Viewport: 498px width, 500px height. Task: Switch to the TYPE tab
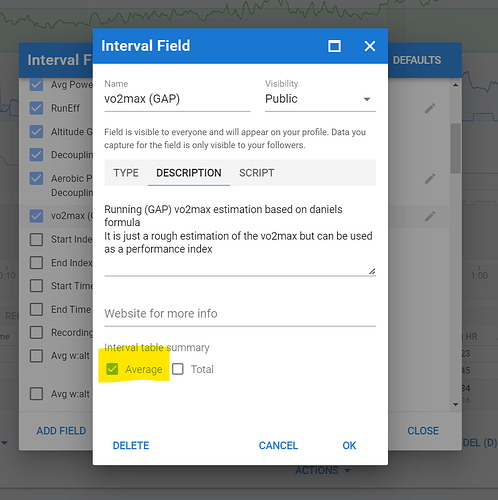[126, 173]
